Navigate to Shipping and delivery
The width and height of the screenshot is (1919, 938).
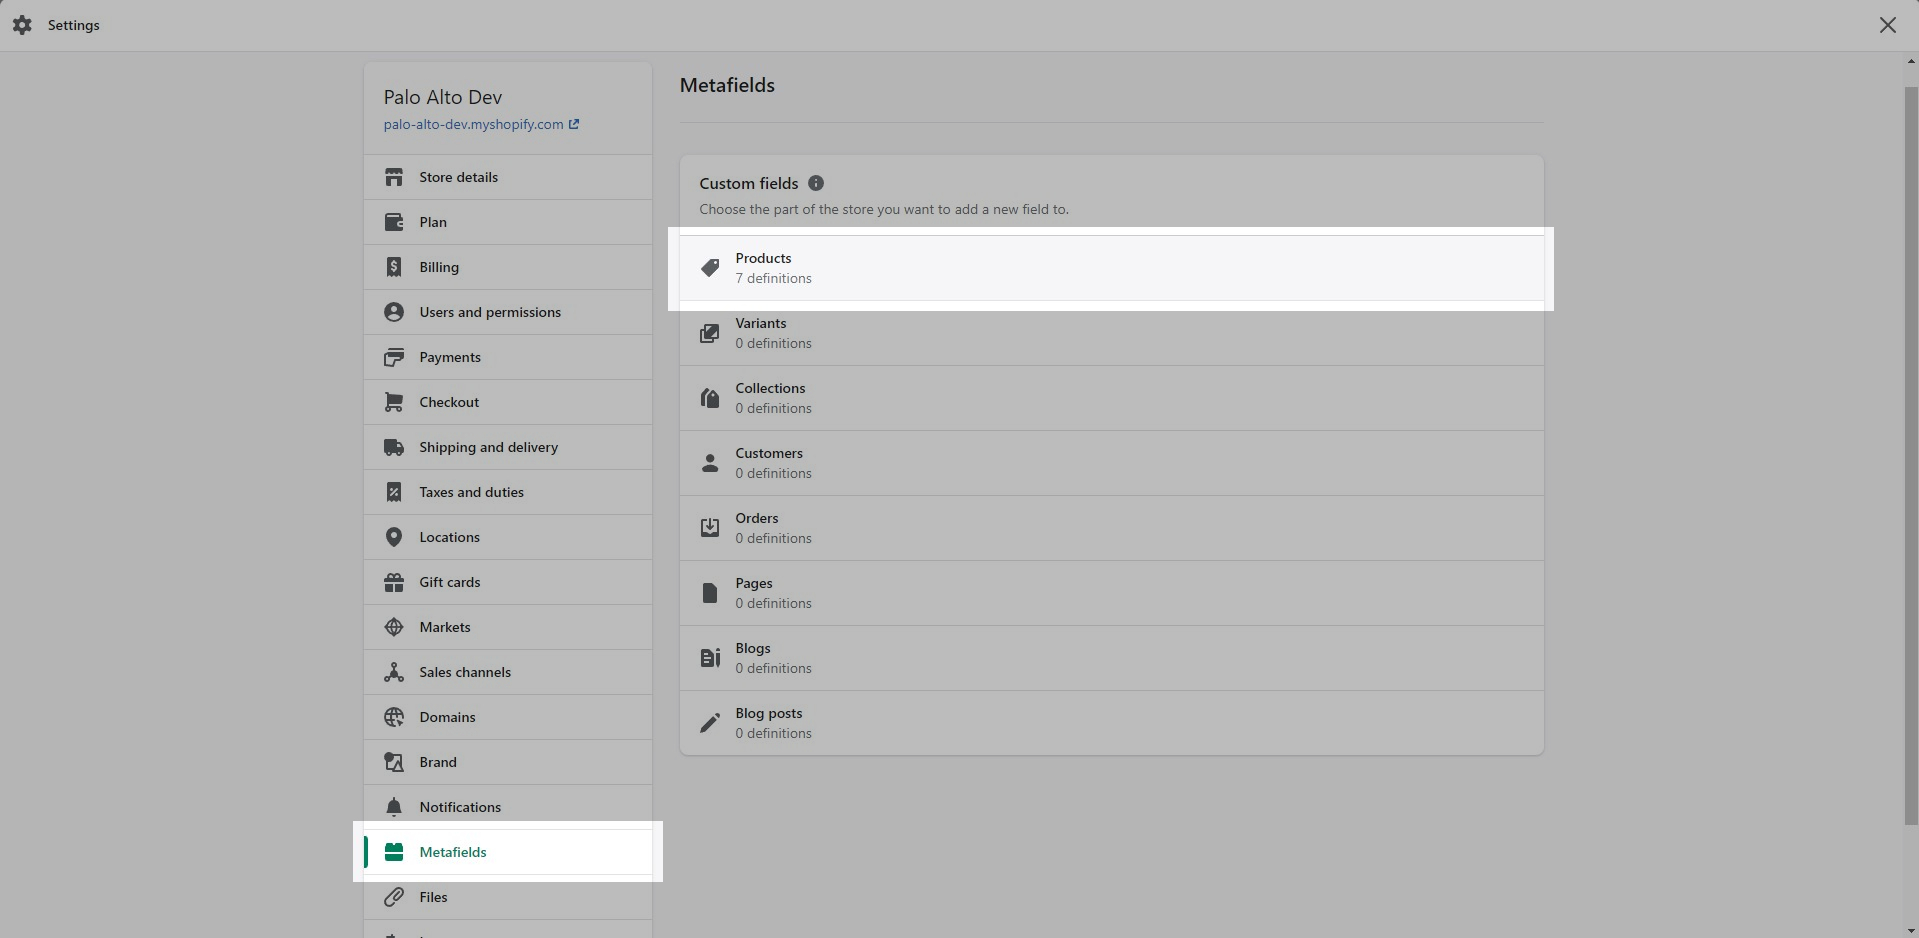click(x=488, y=447)
